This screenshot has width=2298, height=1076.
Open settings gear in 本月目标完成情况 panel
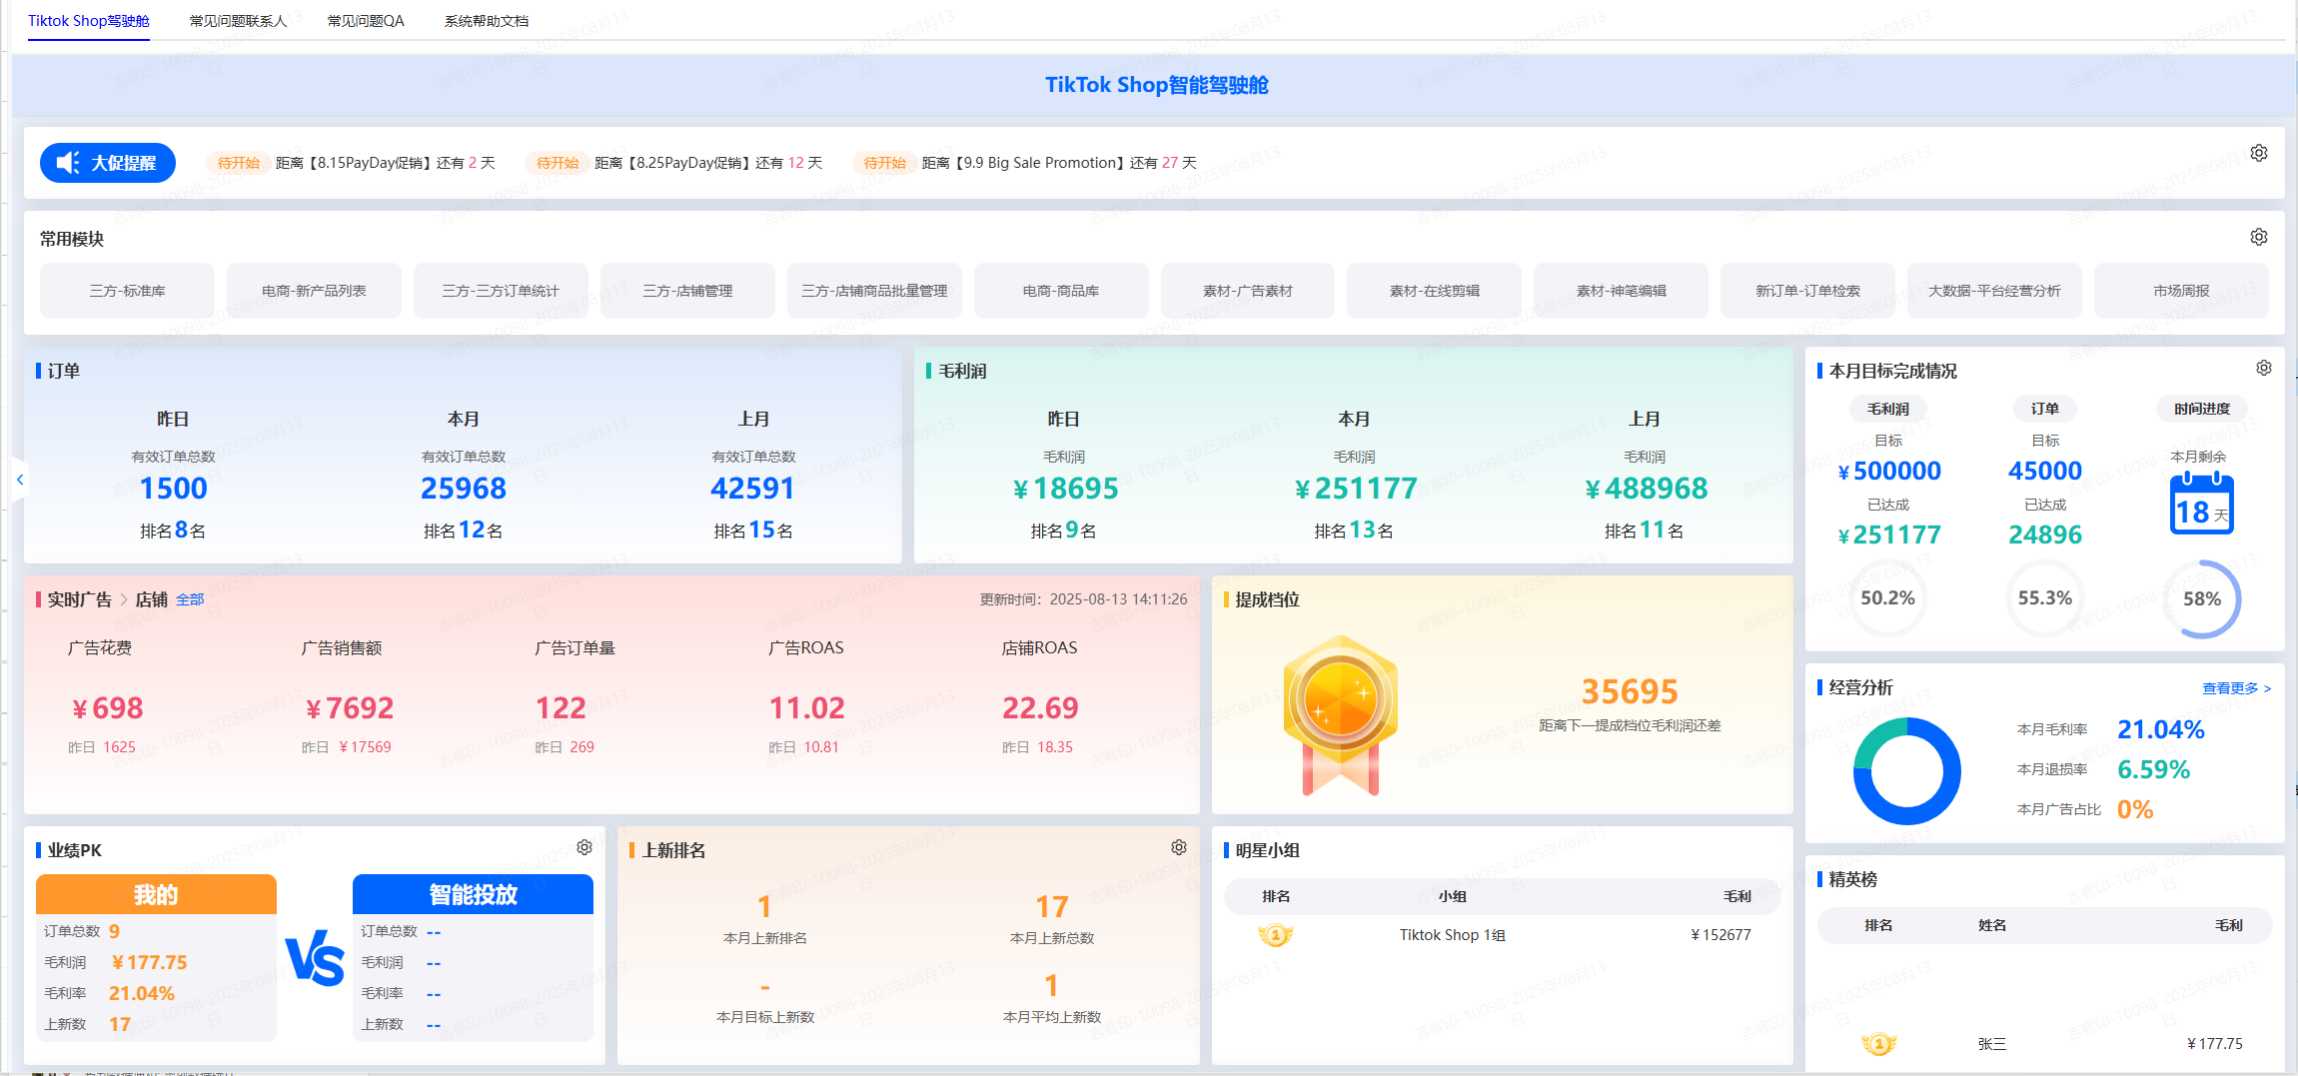(2263, 368)
